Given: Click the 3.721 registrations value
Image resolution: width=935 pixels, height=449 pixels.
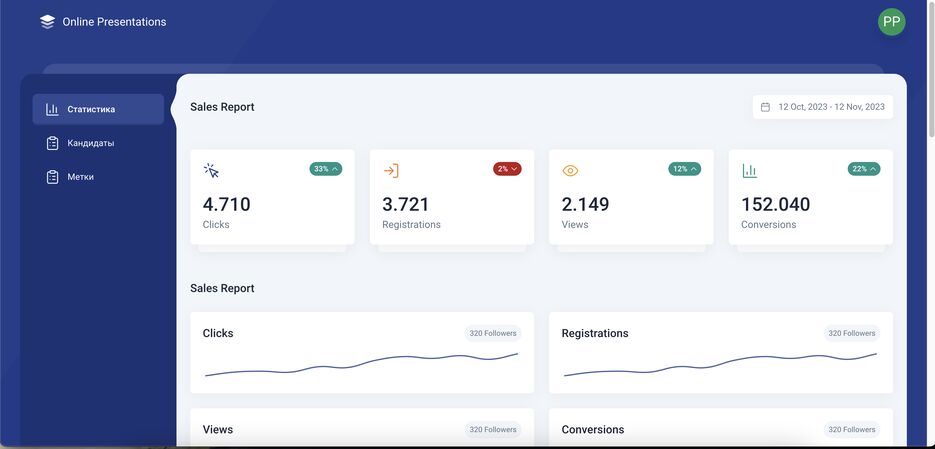Looking at the screenshot, I should coord(405,205).
